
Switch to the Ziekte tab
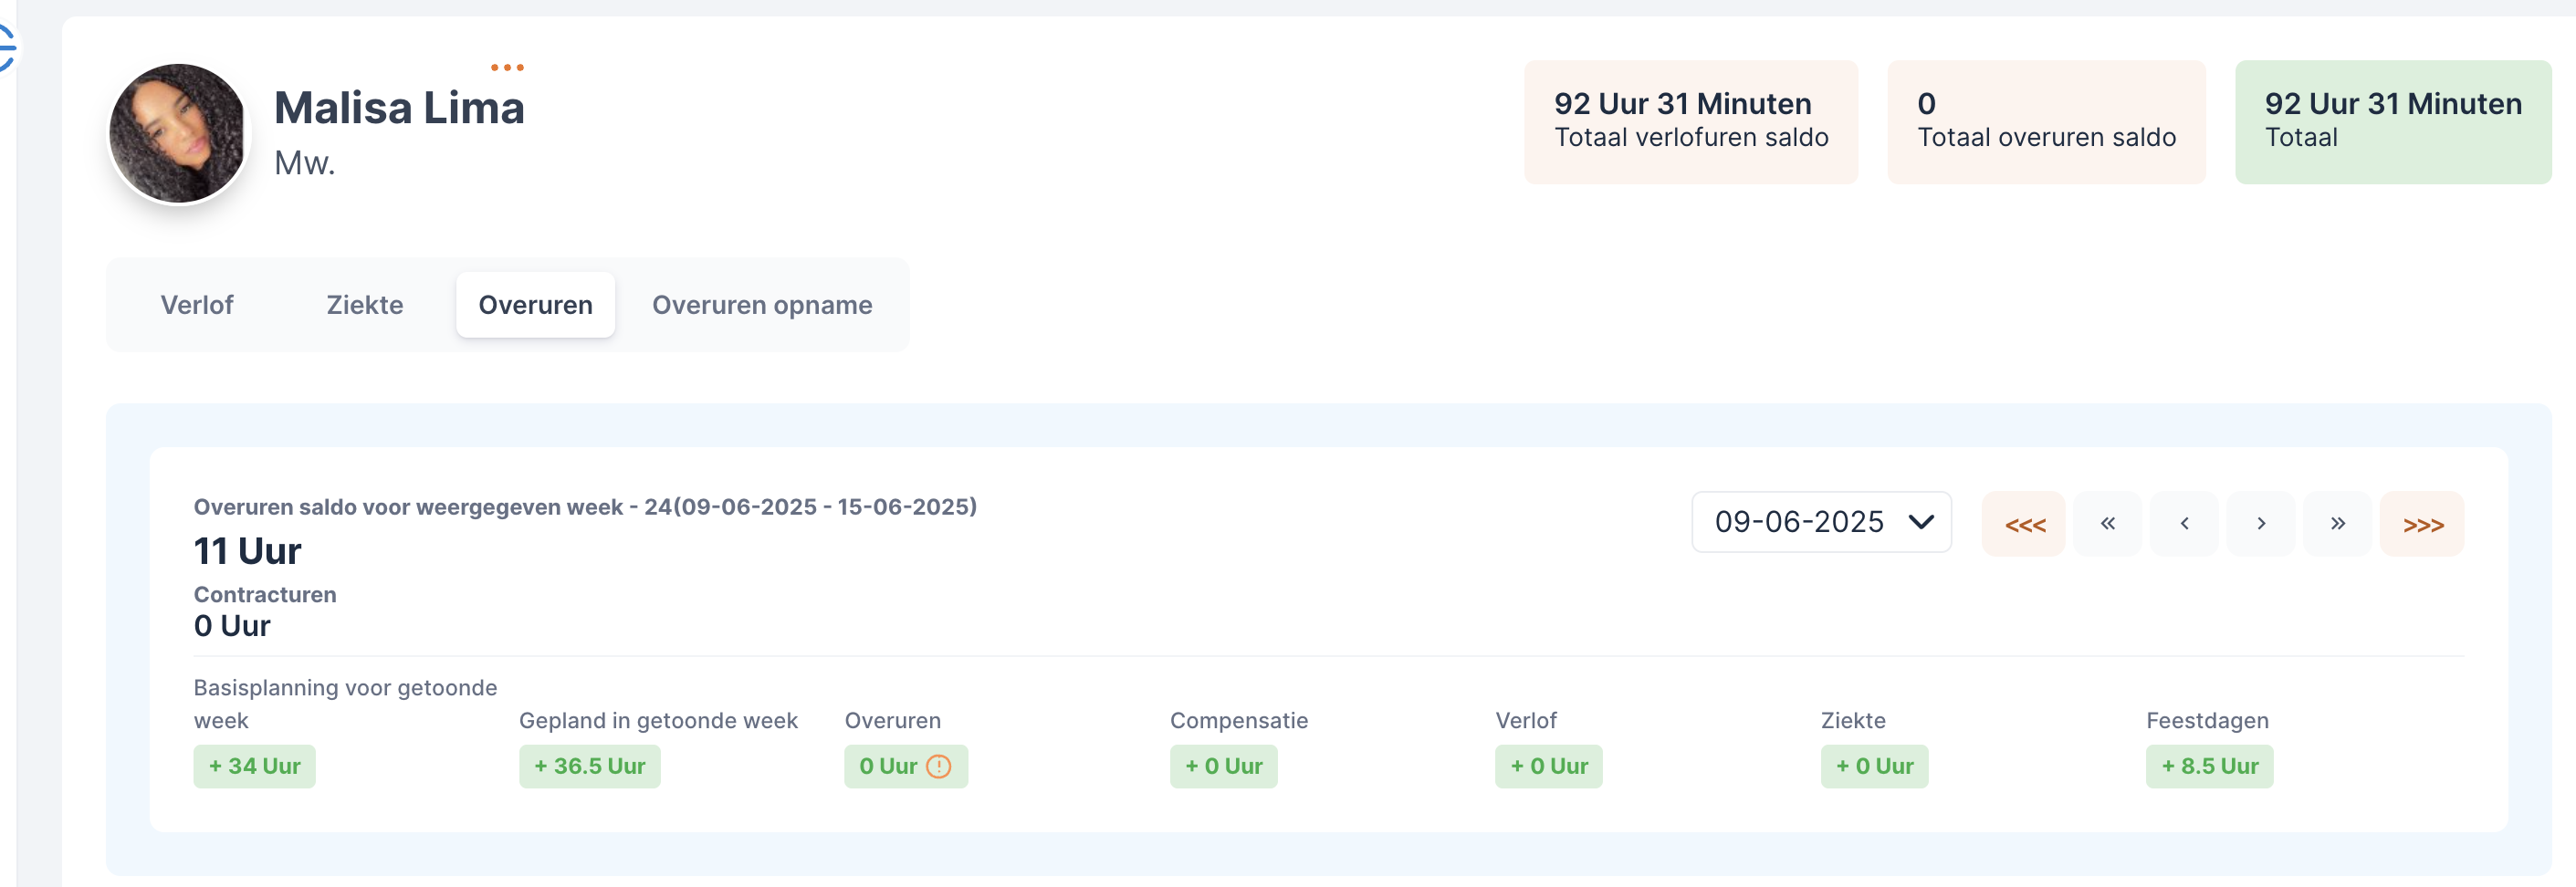(365, 305)
